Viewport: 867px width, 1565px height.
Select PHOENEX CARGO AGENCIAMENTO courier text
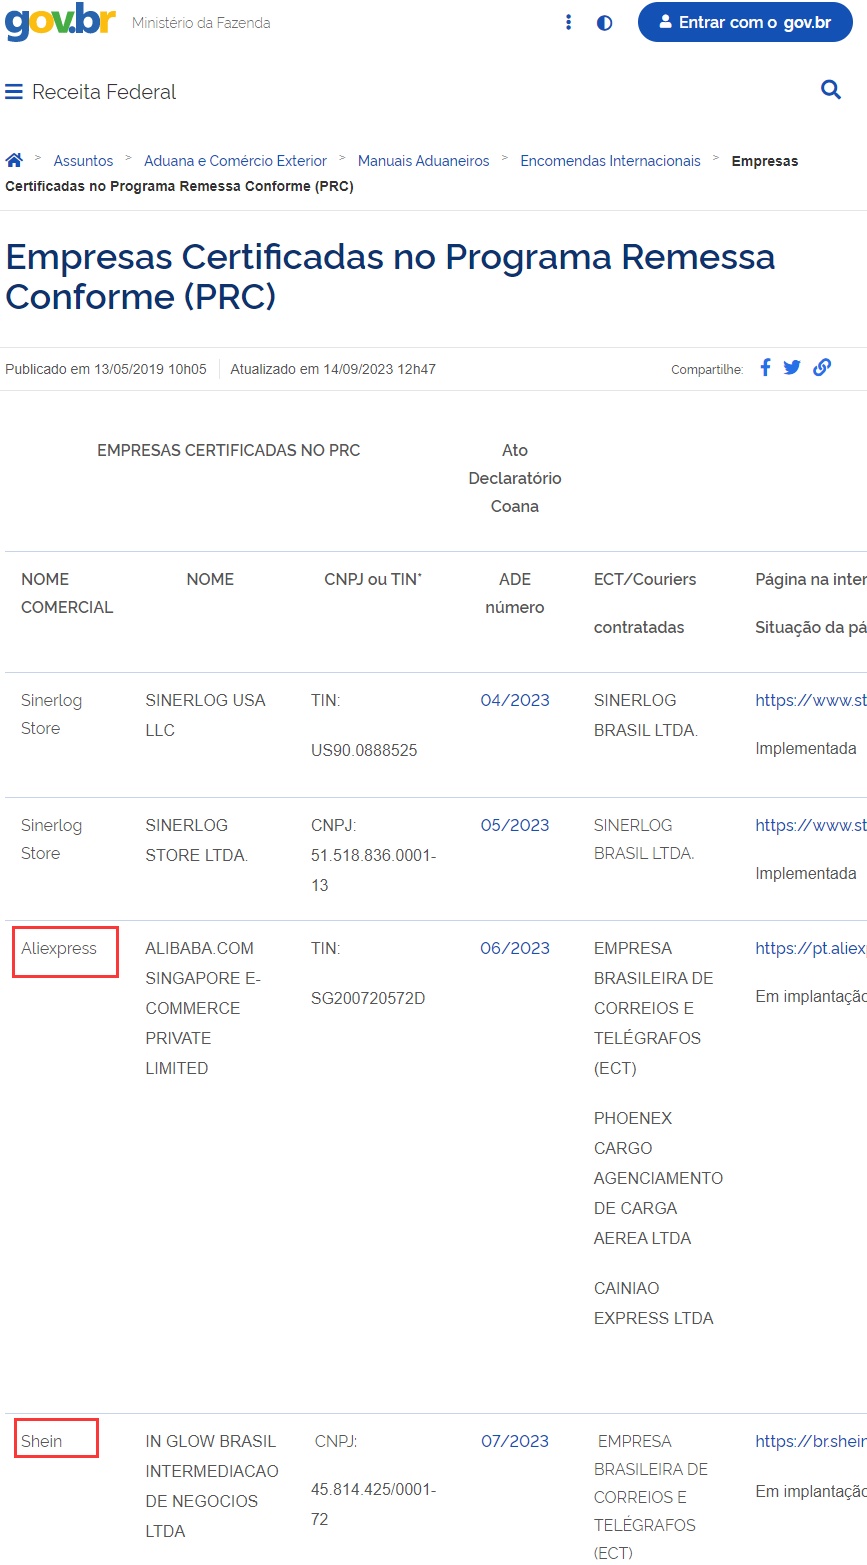[658, 1178]
